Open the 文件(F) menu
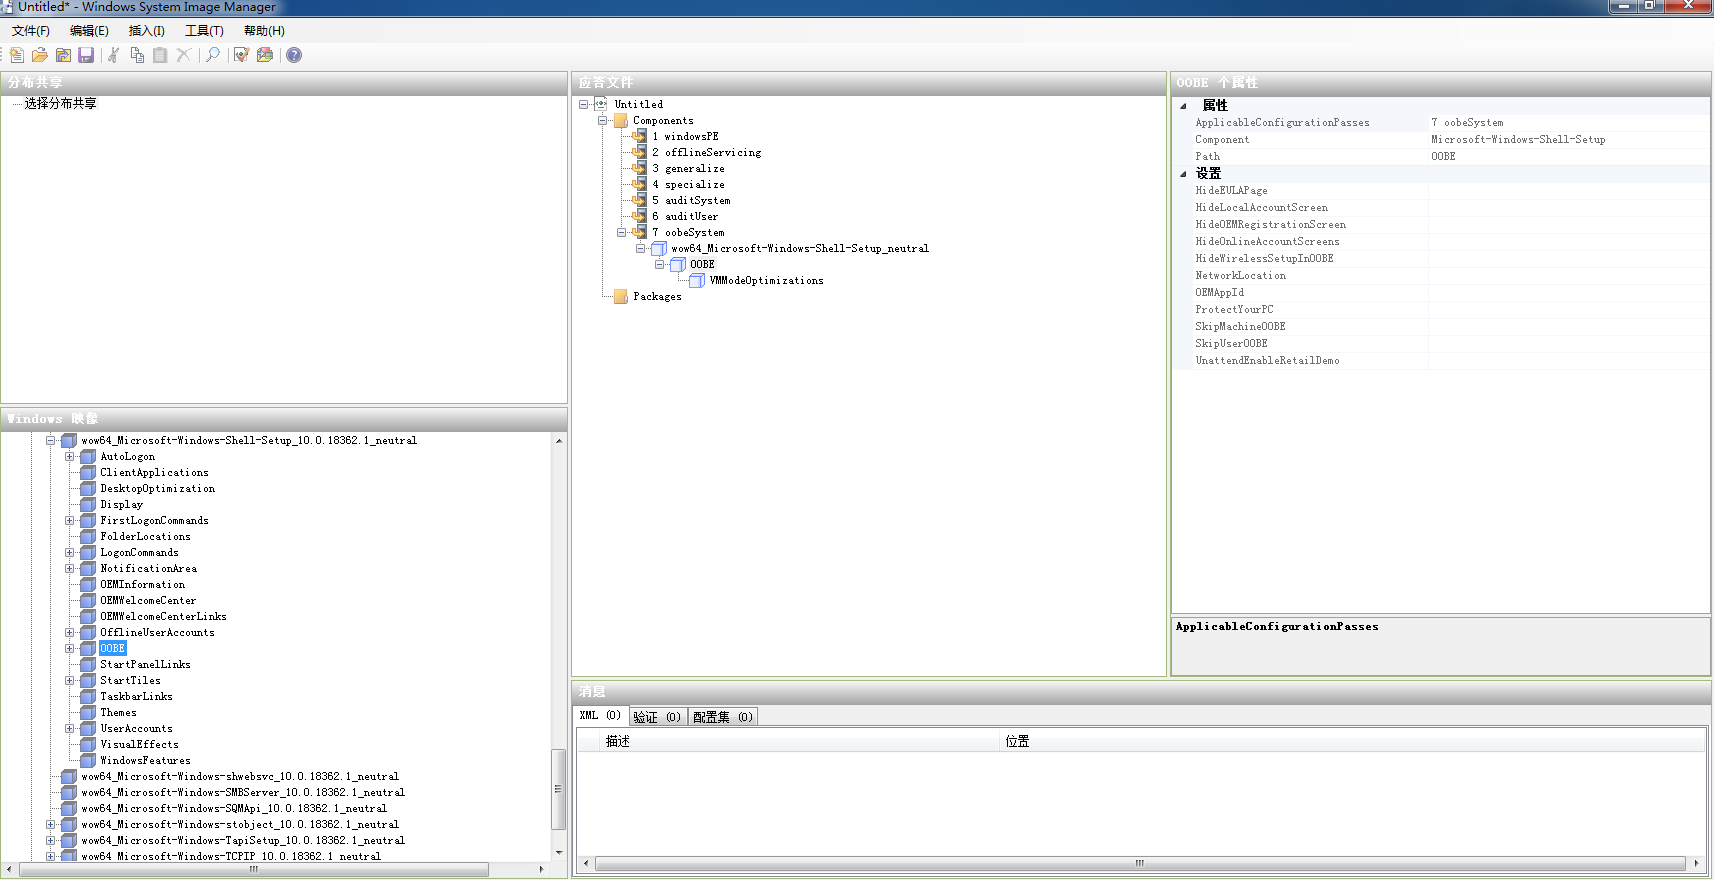The image size is (1714, 880). 31,31
